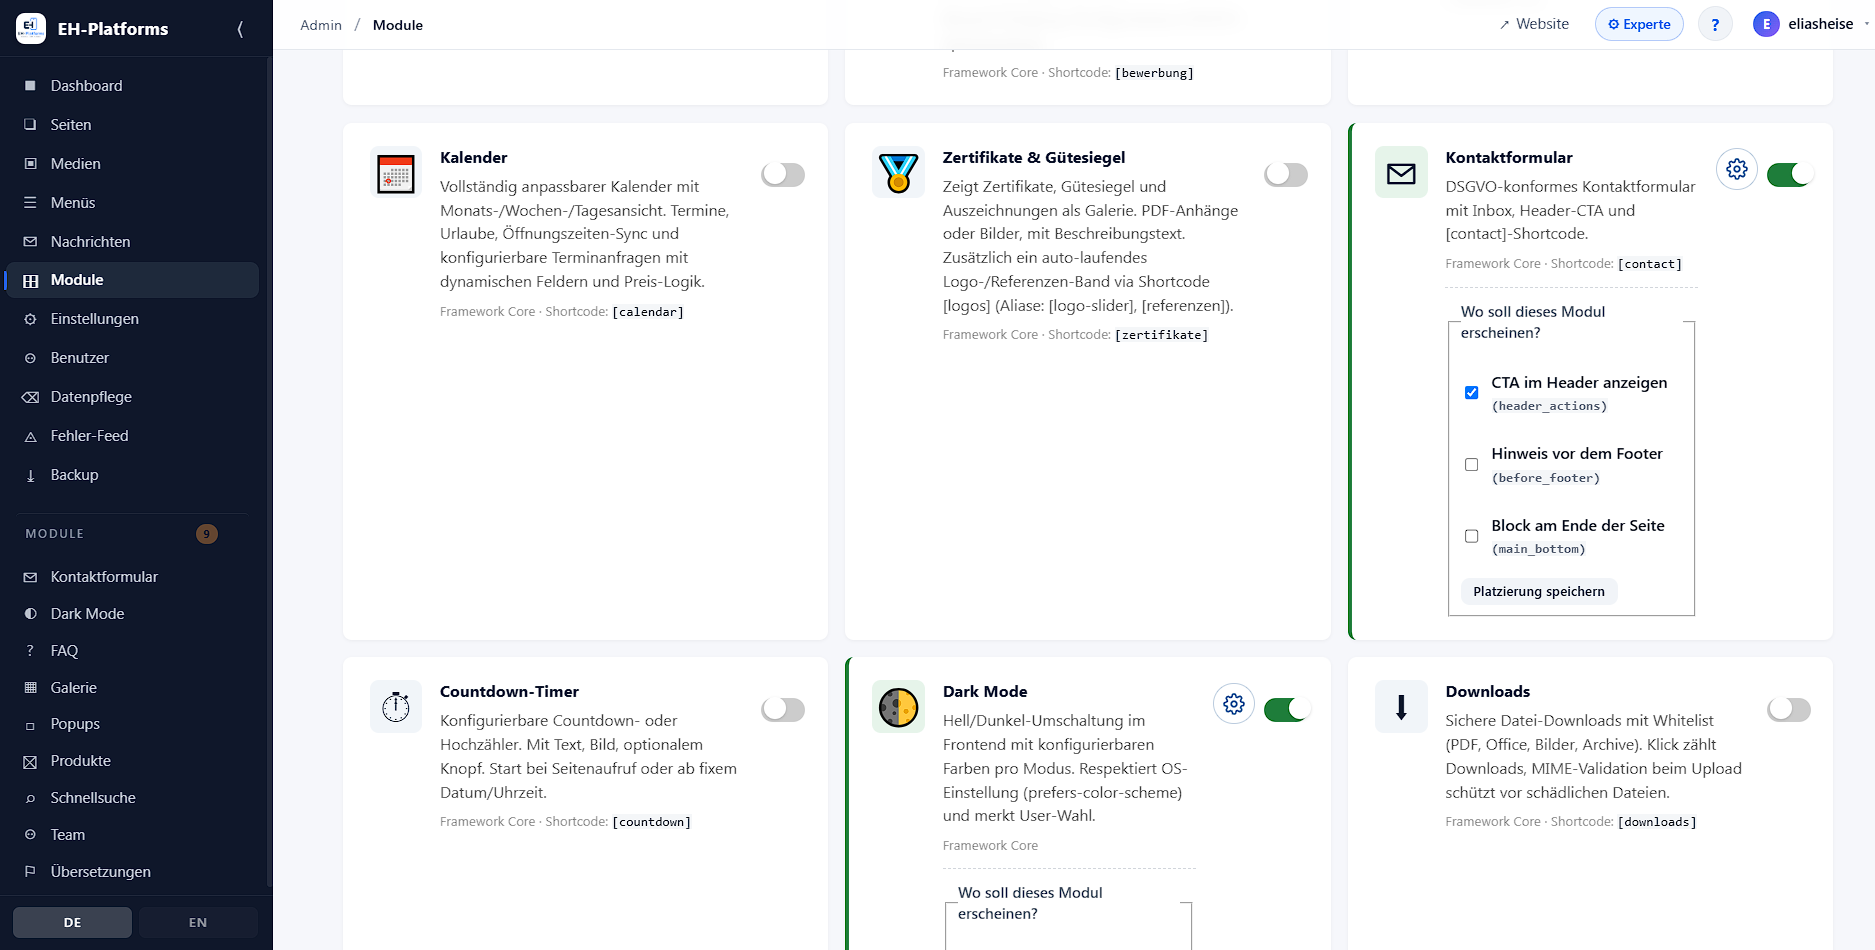This screenshot has width=1875, height=950.
Task: Open Kontaktformular settings gear icon
Action: point(1737,169)
